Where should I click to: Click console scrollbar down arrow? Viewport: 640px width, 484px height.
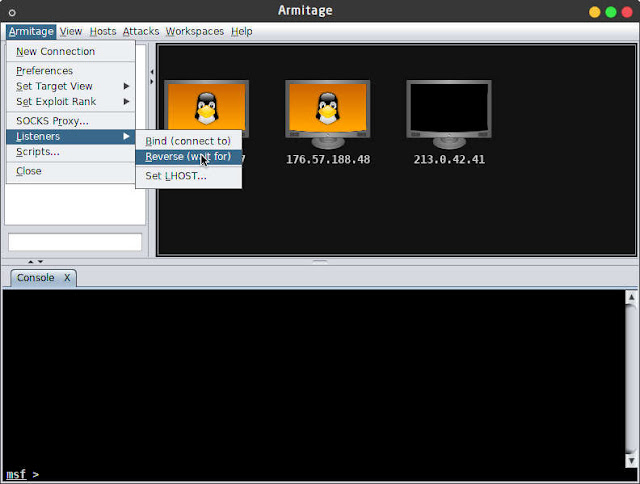pos(631,461)
